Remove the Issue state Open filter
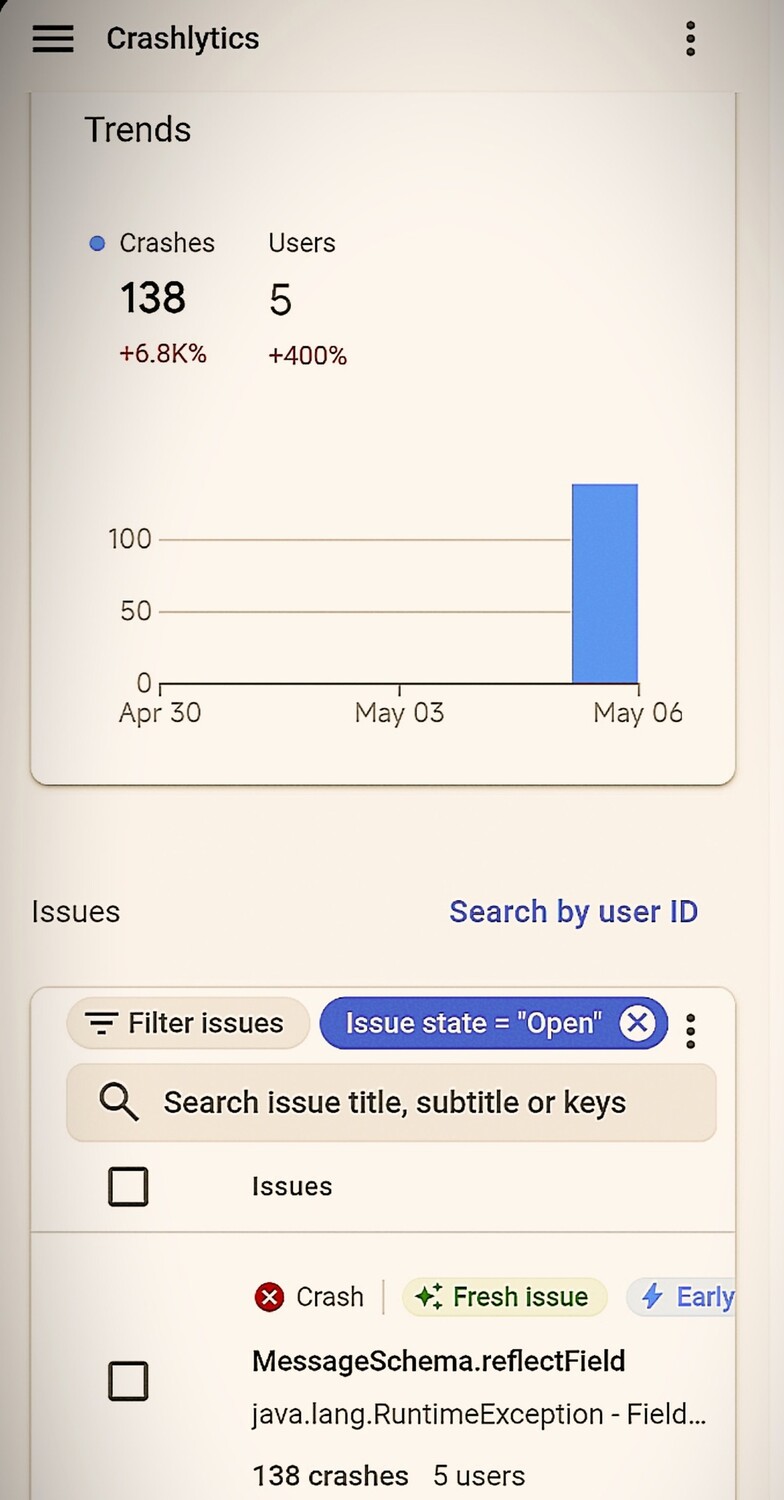Image resolution: width=784 pixels, height=1500 pixels. [637, 1023]
